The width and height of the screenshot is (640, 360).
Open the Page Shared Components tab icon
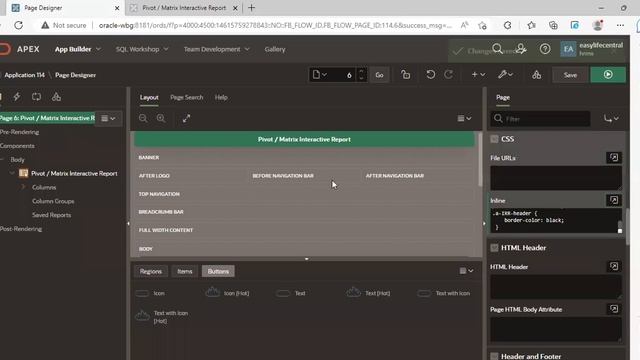56,97
